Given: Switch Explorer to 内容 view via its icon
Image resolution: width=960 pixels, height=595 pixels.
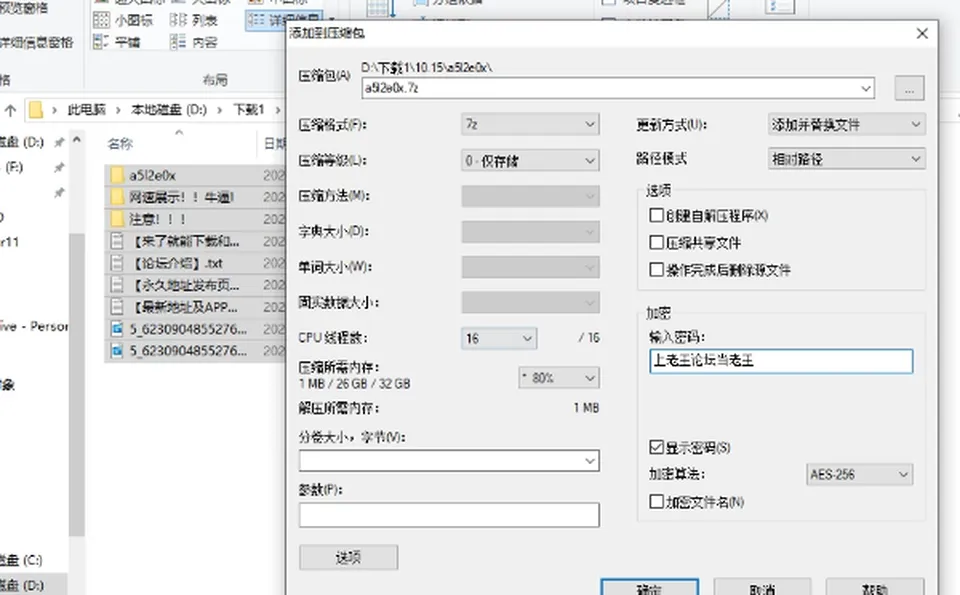Looking at the screenshot, I should click(x=178, y=42).
